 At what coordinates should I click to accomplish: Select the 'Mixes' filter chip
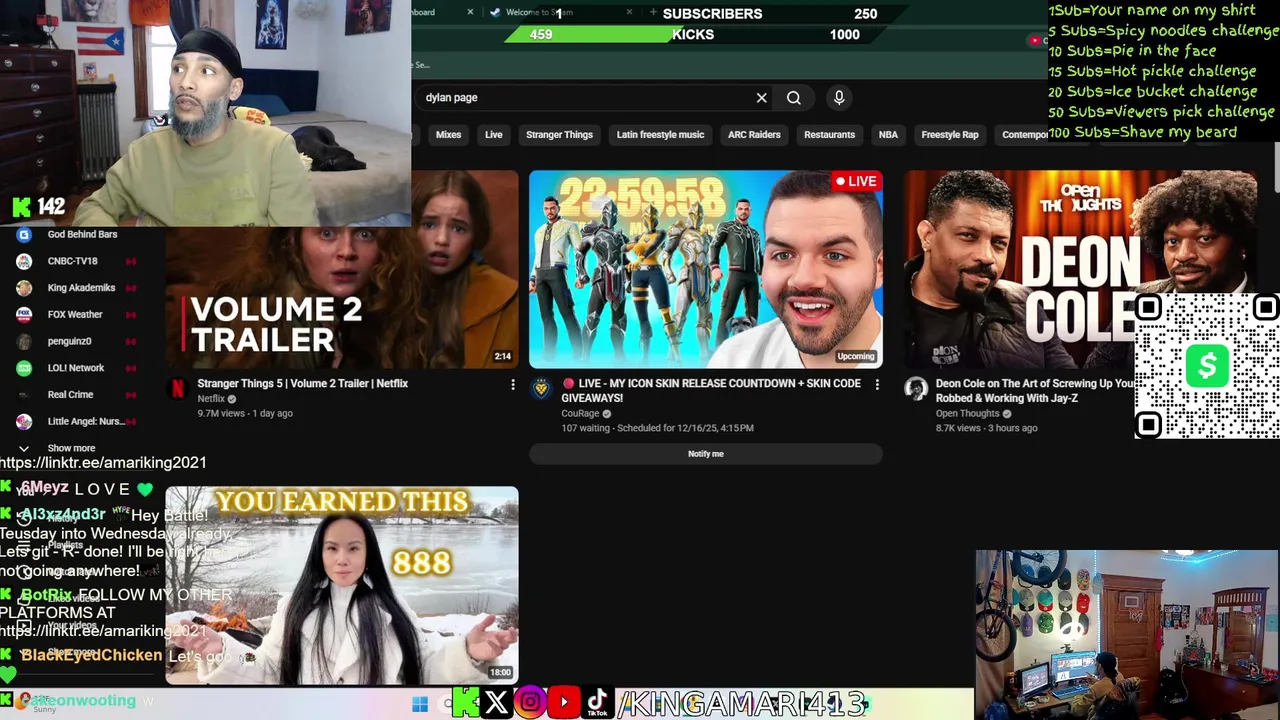point(448,134)
